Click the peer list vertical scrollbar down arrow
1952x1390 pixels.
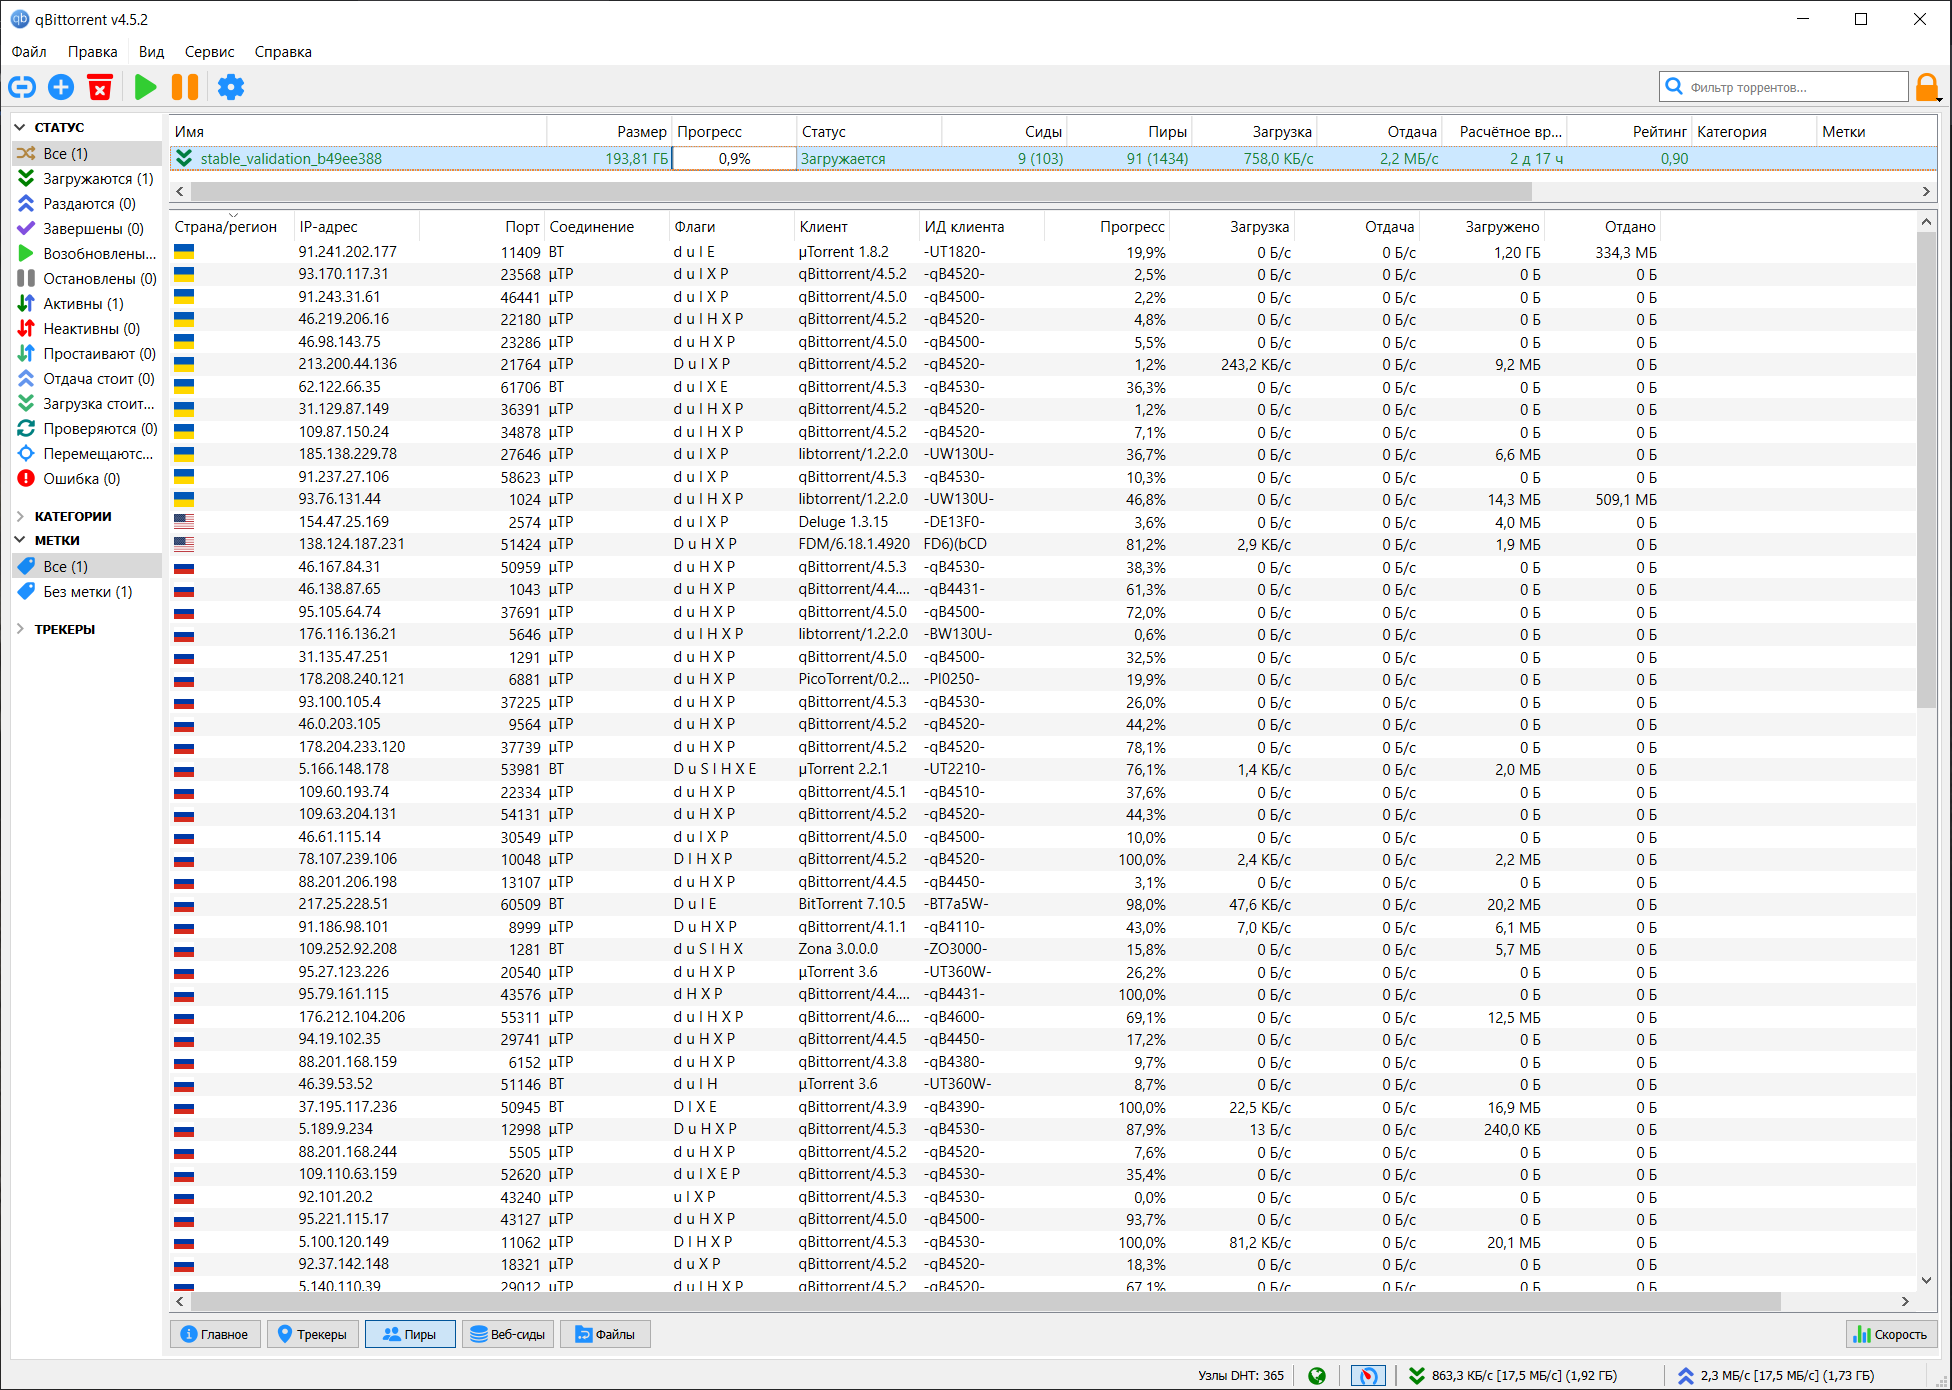coord(1926,1280)
